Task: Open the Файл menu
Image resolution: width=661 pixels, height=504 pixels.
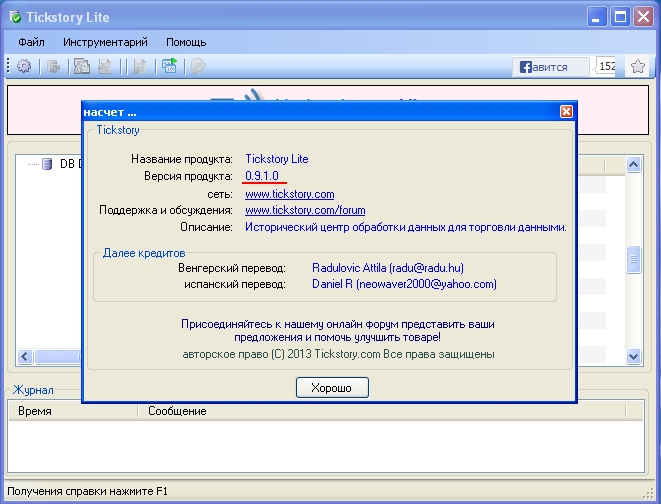Action: coord(31,42)
